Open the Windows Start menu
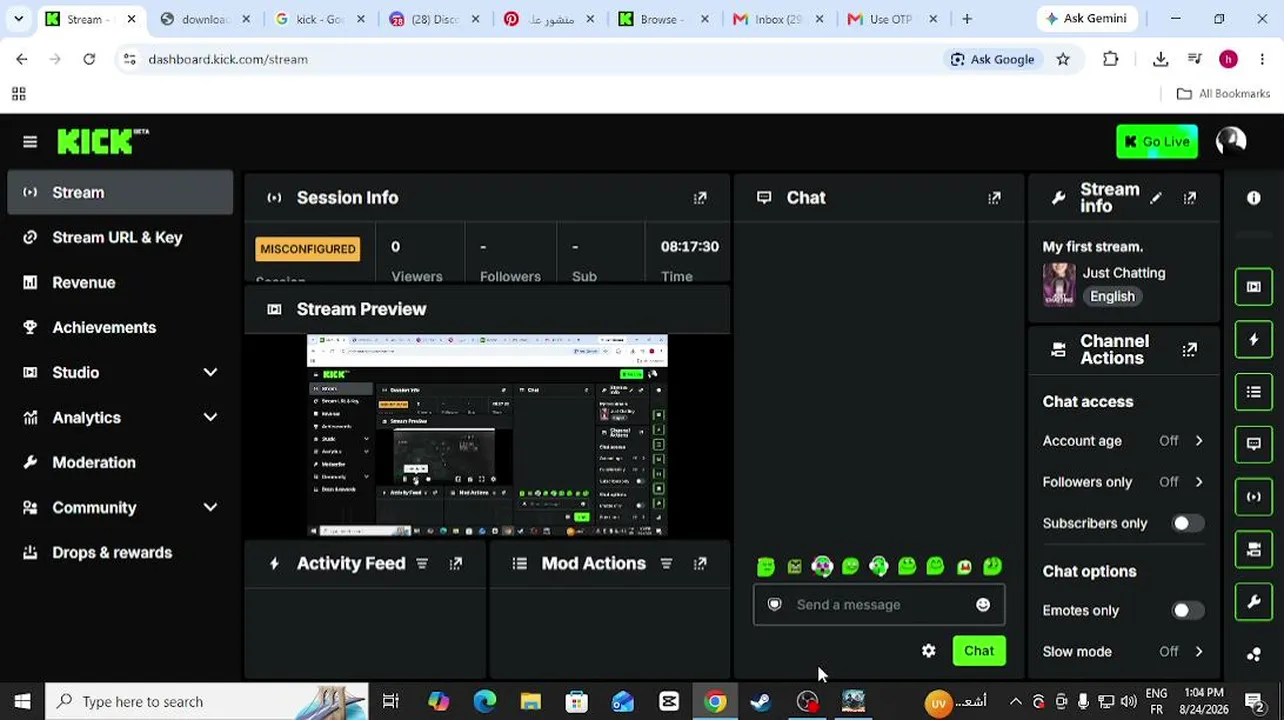The height and width of the screenshot is (720, 1284). click(x=22, y=702)
